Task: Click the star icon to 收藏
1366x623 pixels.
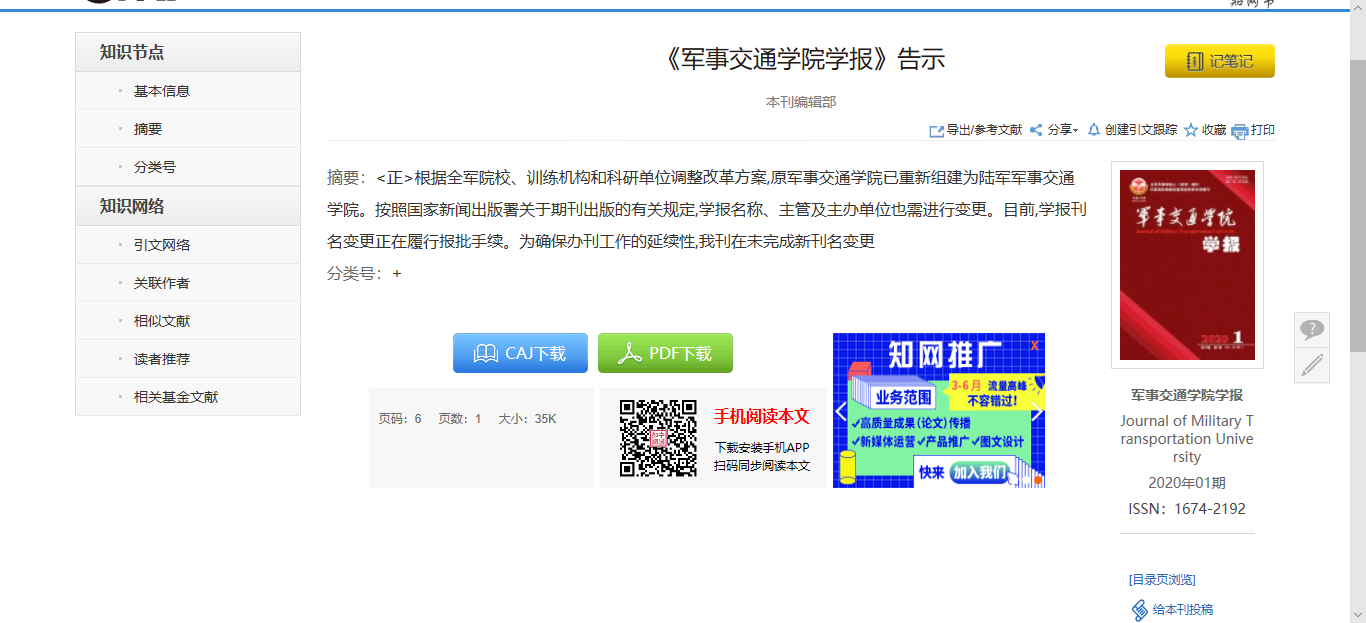Action: click(1191, 130)
